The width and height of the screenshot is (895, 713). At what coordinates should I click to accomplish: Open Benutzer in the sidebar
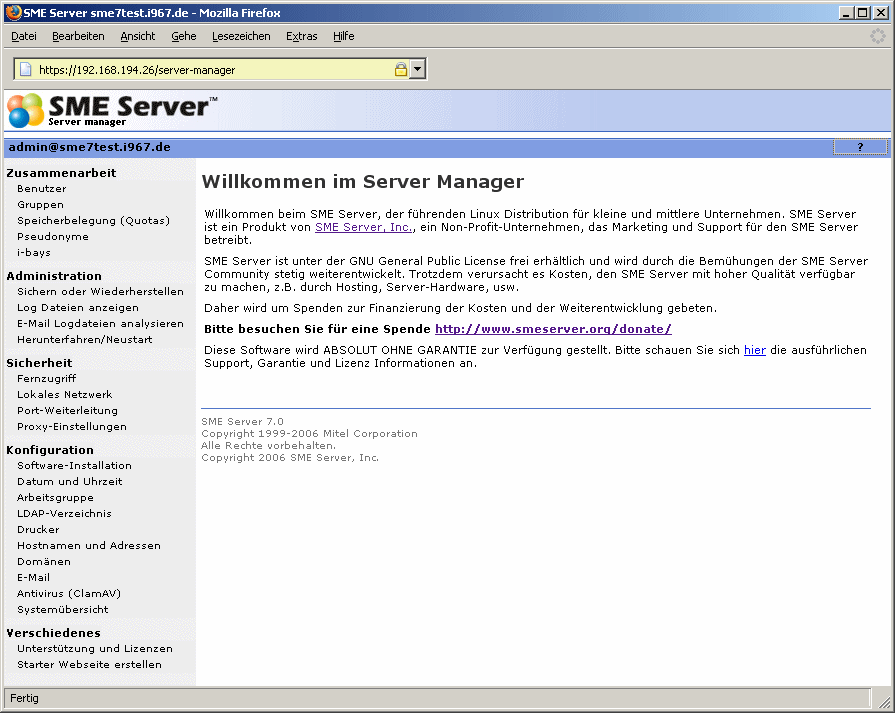pyautogui.click(x=42, y=188)
